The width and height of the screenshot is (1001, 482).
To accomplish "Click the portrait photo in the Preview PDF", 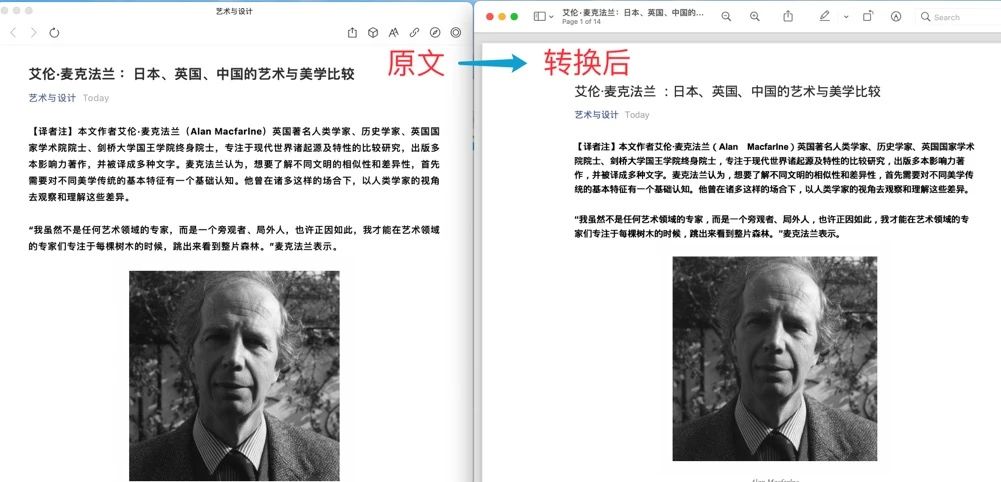I will 774,358.
